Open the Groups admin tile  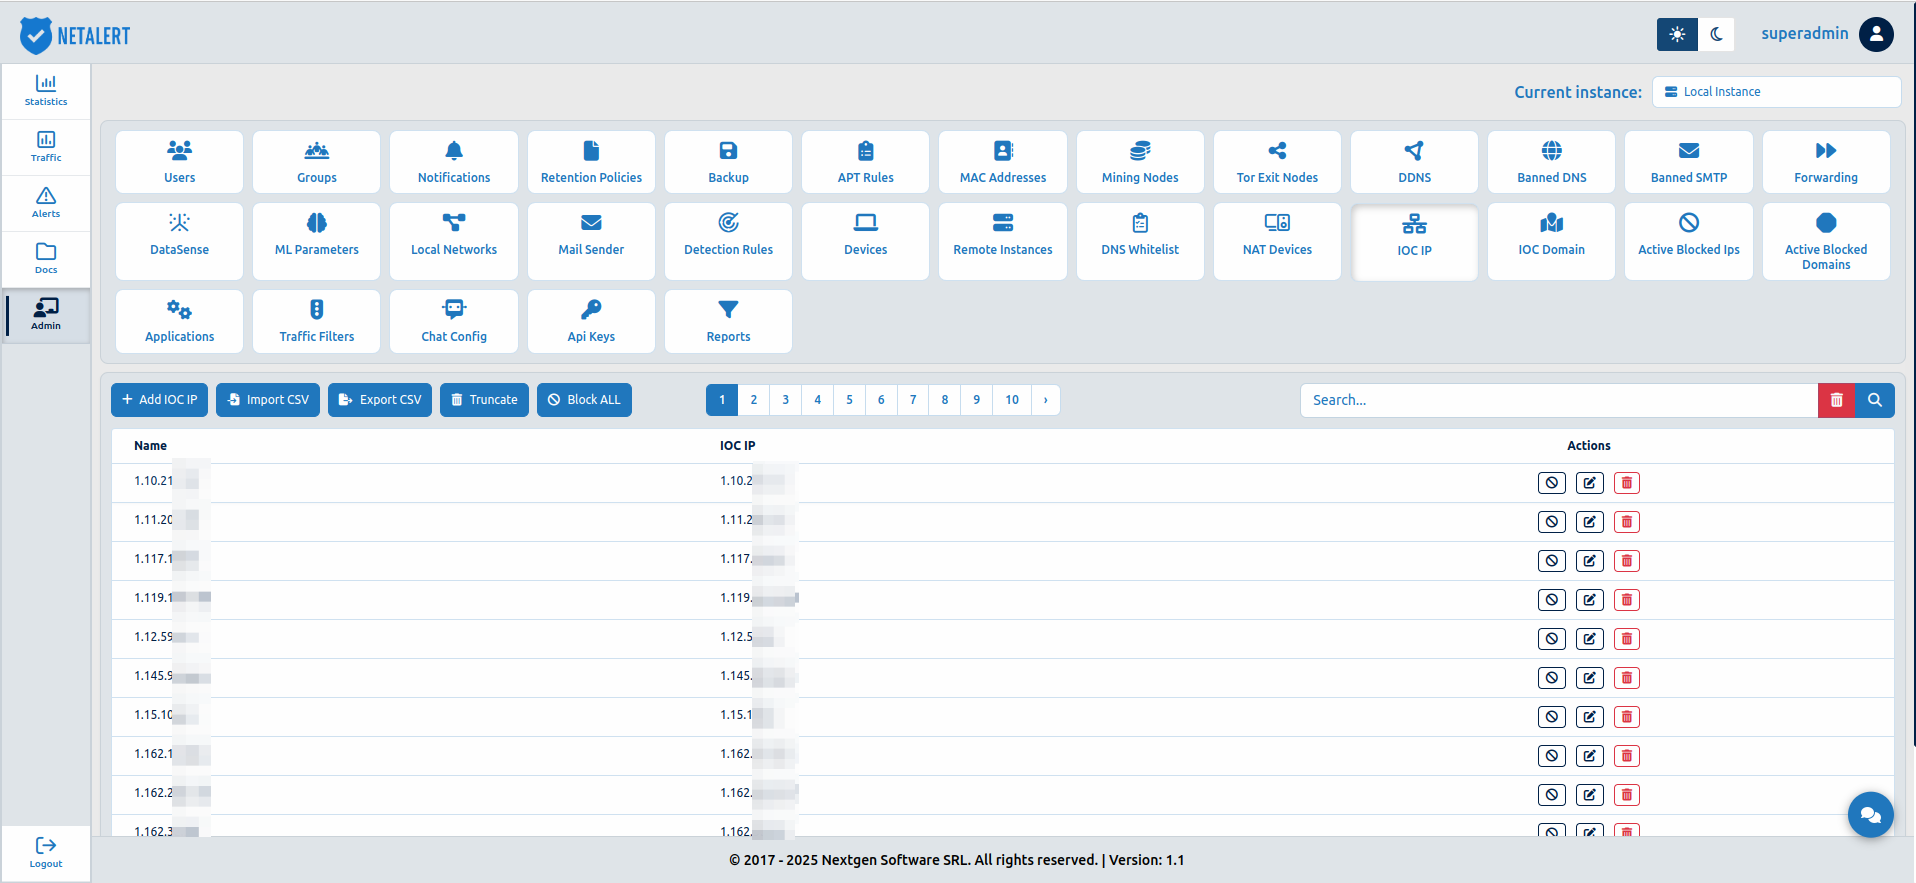coord(316,162)
